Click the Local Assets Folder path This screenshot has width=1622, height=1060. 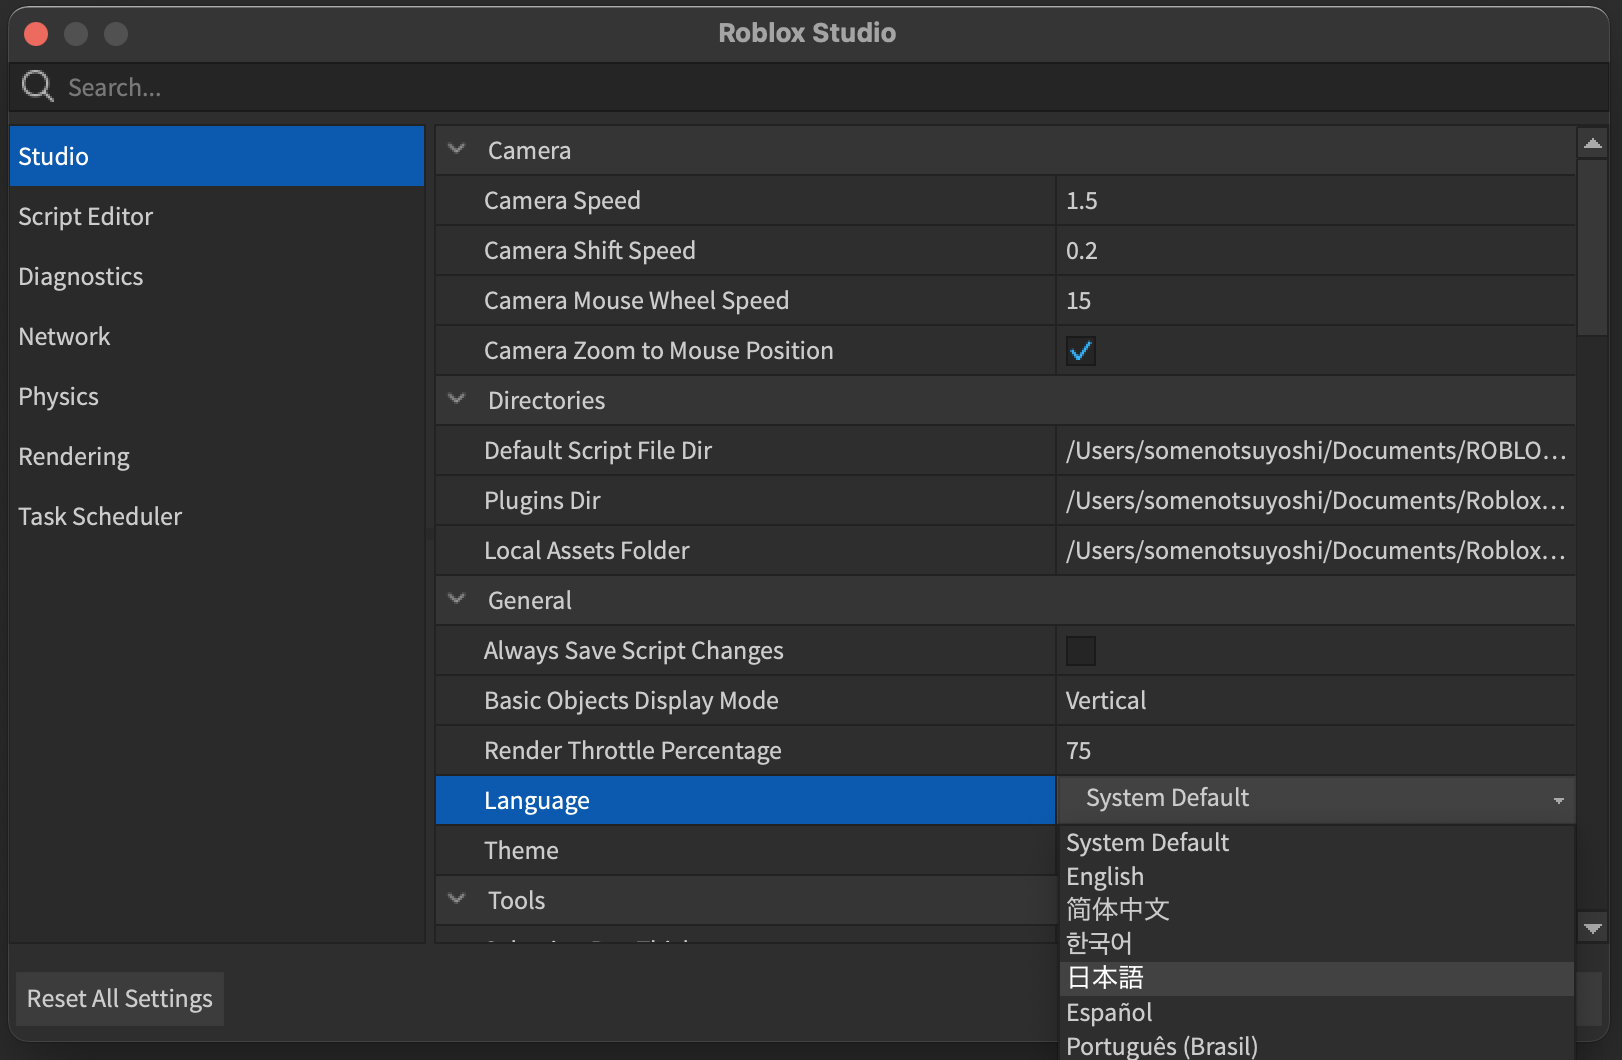(x=1315, y=550)
